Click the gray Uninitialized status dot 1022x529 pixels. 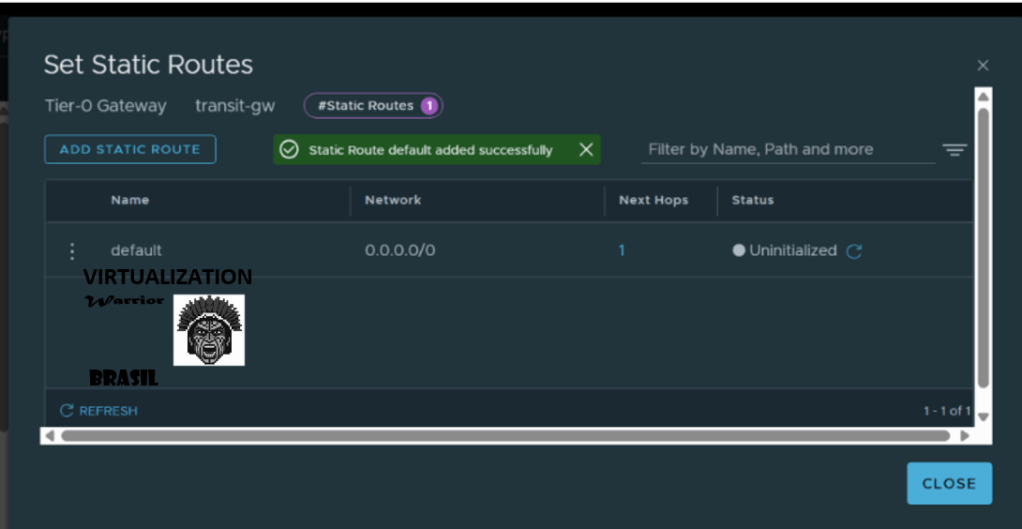coord(739,251)
